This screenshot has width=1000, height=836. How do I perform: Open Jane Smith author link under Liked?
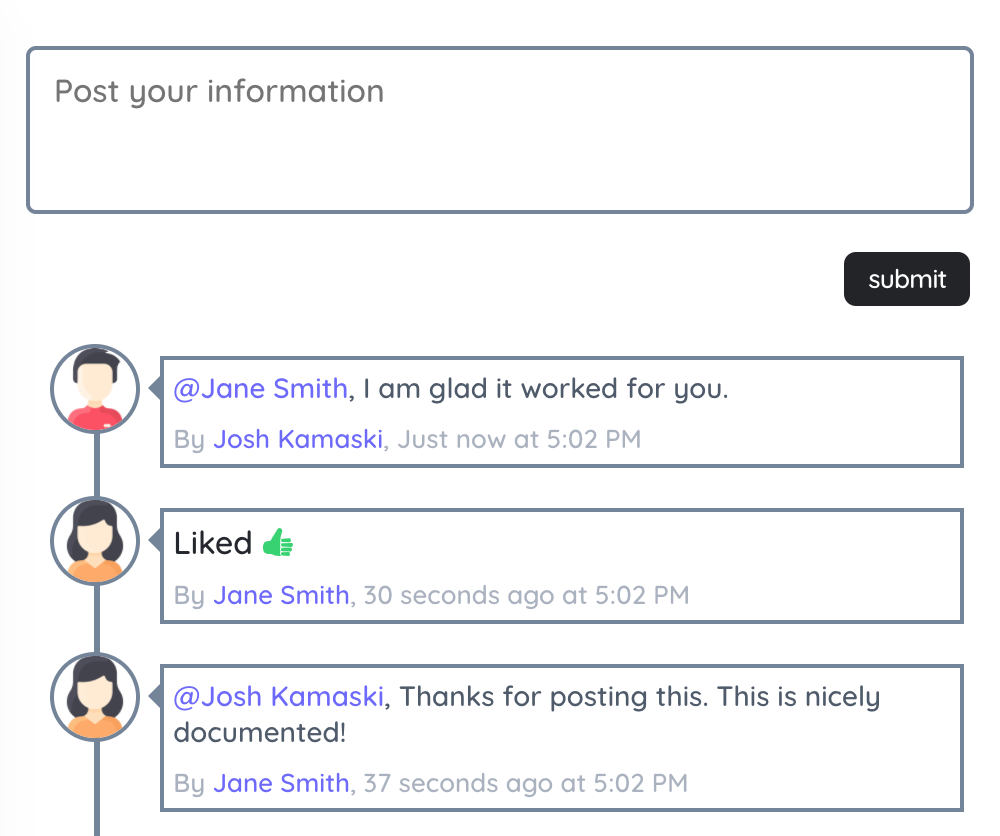point(281,595)
